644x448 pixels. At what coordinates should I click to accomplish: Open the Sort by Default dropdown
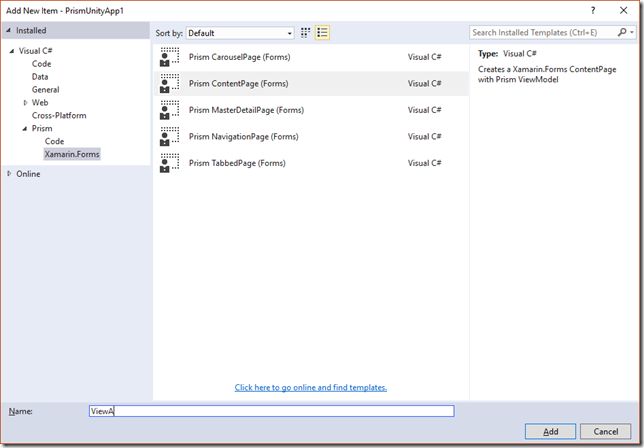click(x=240, y=33)
